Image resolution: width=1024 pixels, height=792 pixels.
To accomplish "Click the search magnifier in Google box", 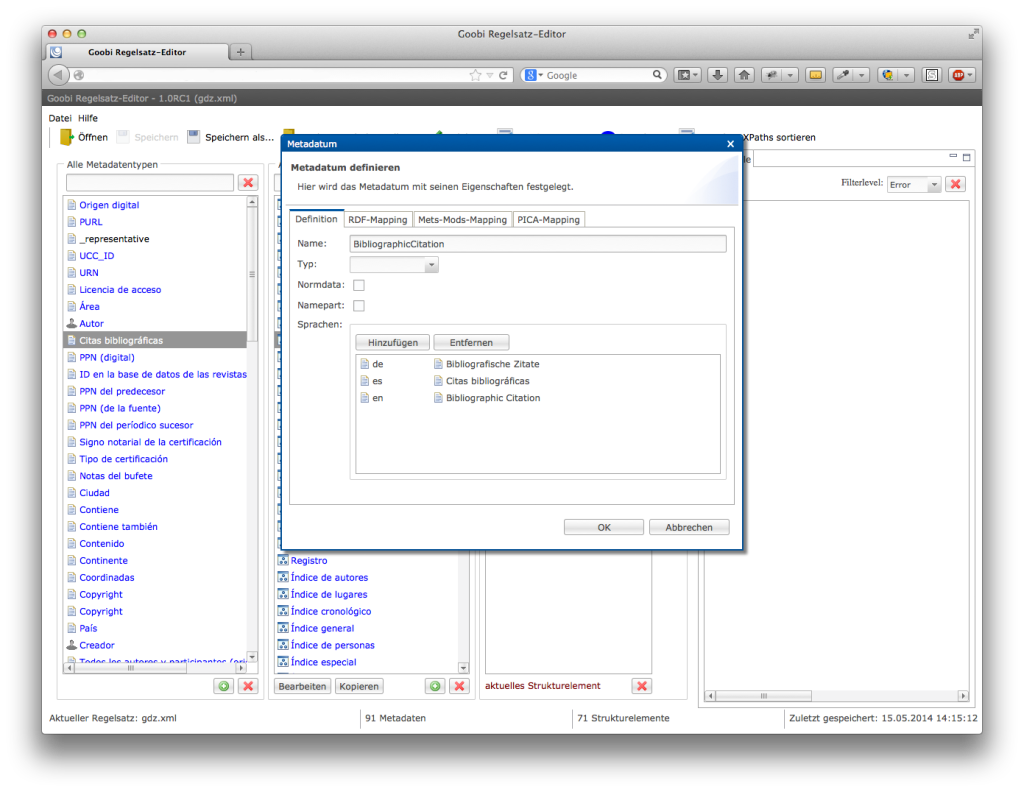I will click(x=657, y=75).
